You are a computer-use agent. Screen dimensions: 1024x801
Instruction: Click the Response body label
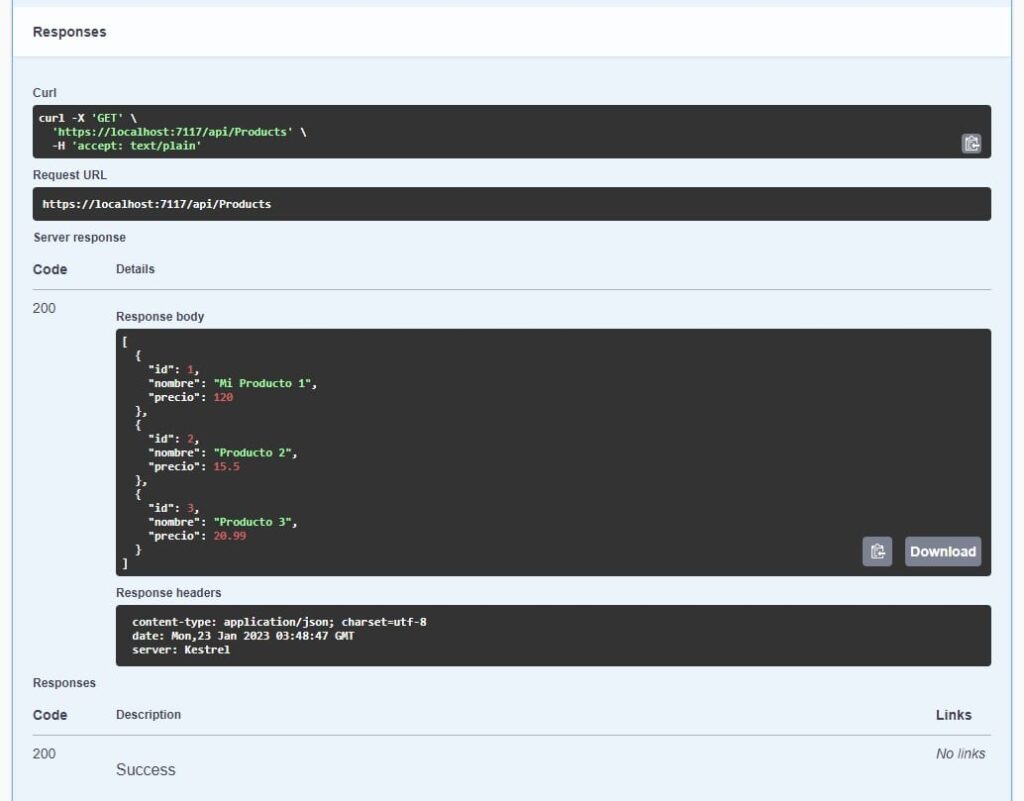160,317
